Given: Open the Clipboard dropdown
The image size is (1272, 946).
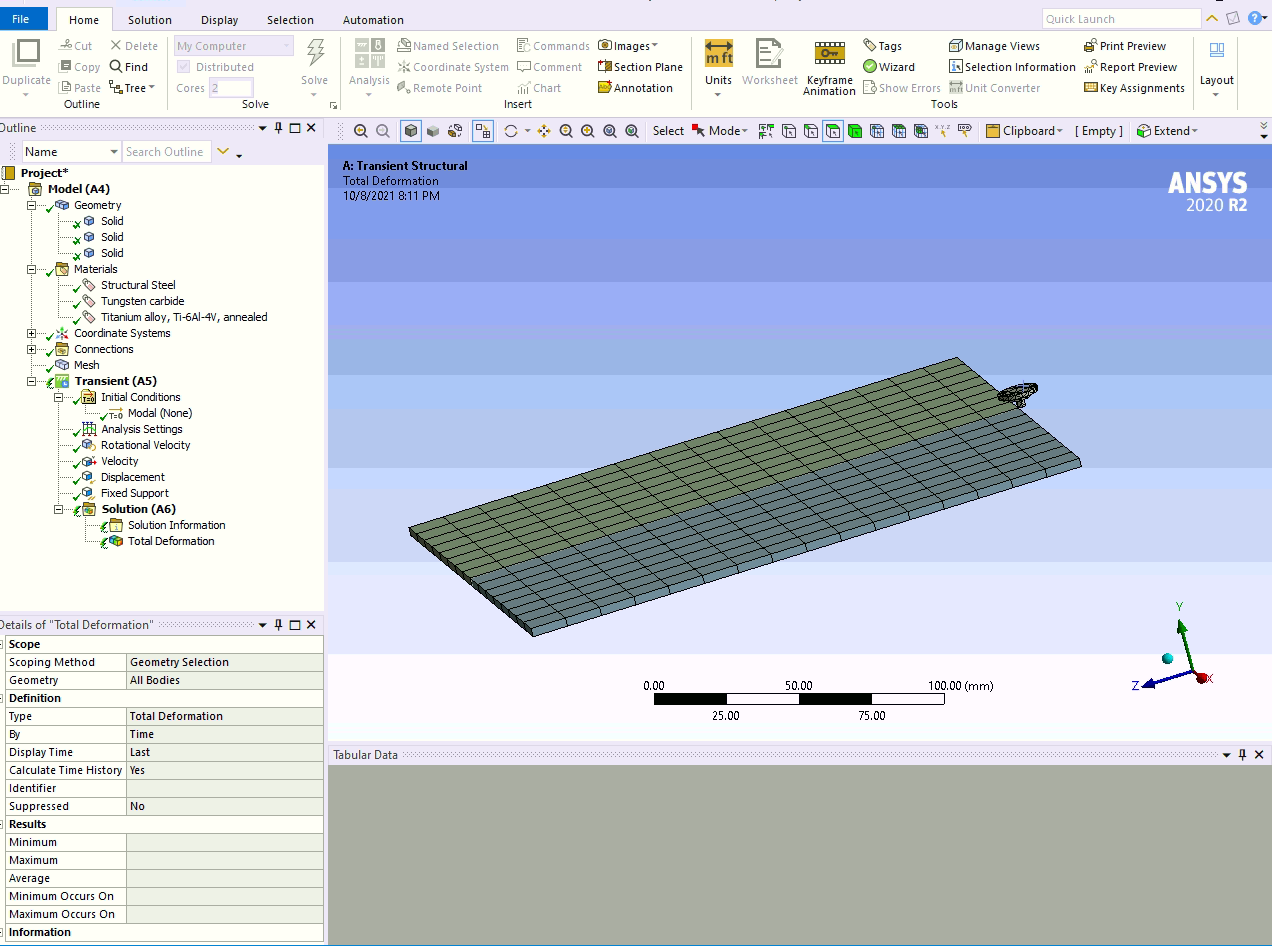Looking at the screenshot, I should (1023, 131).
